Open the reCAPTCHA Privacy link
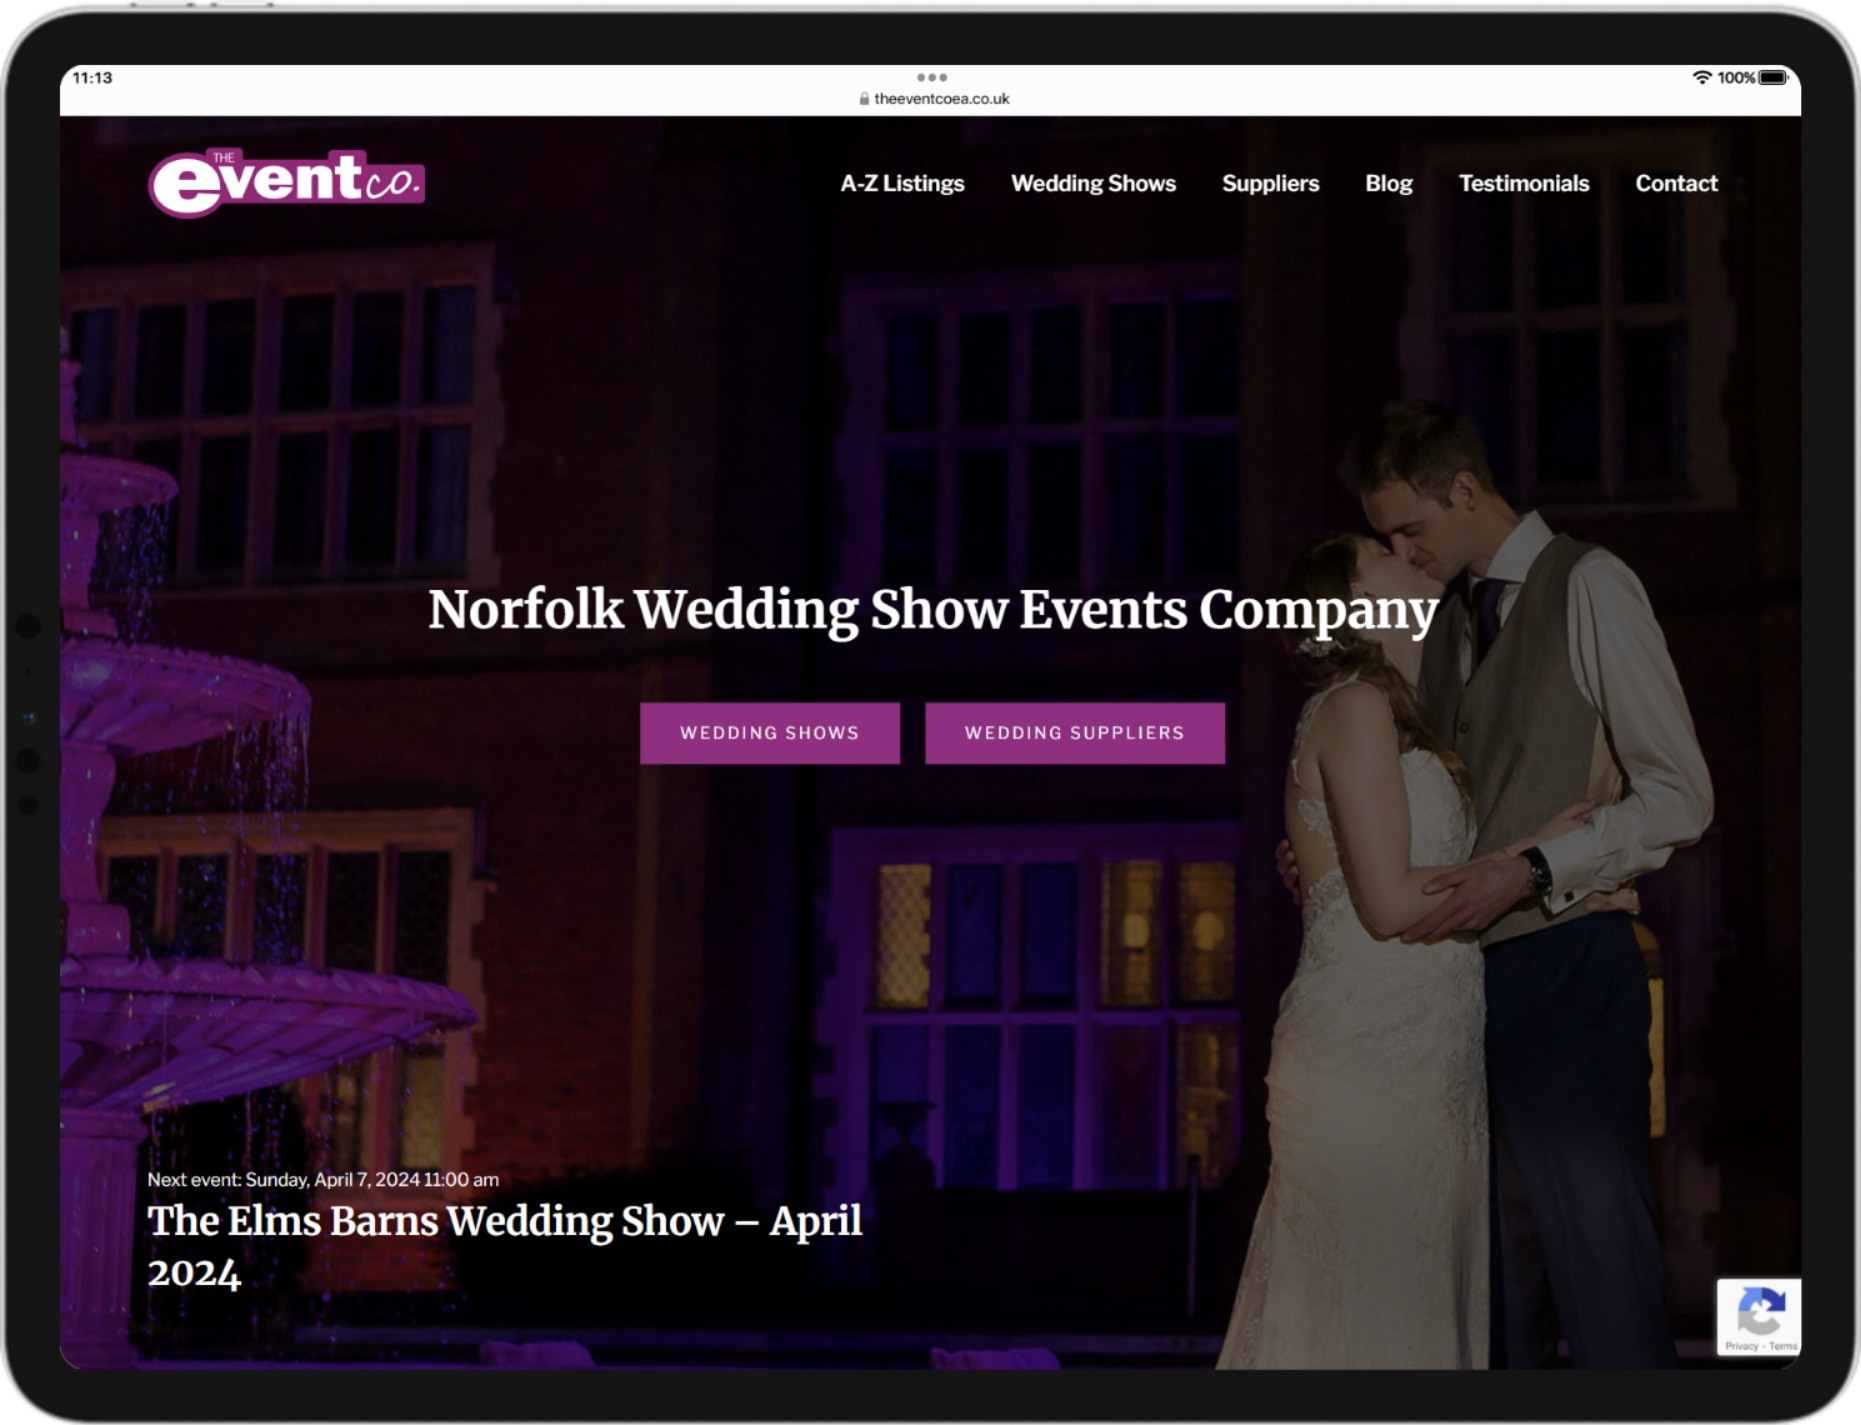The width and height of the screenshot is (1861, 1425). (1741, 1346)
